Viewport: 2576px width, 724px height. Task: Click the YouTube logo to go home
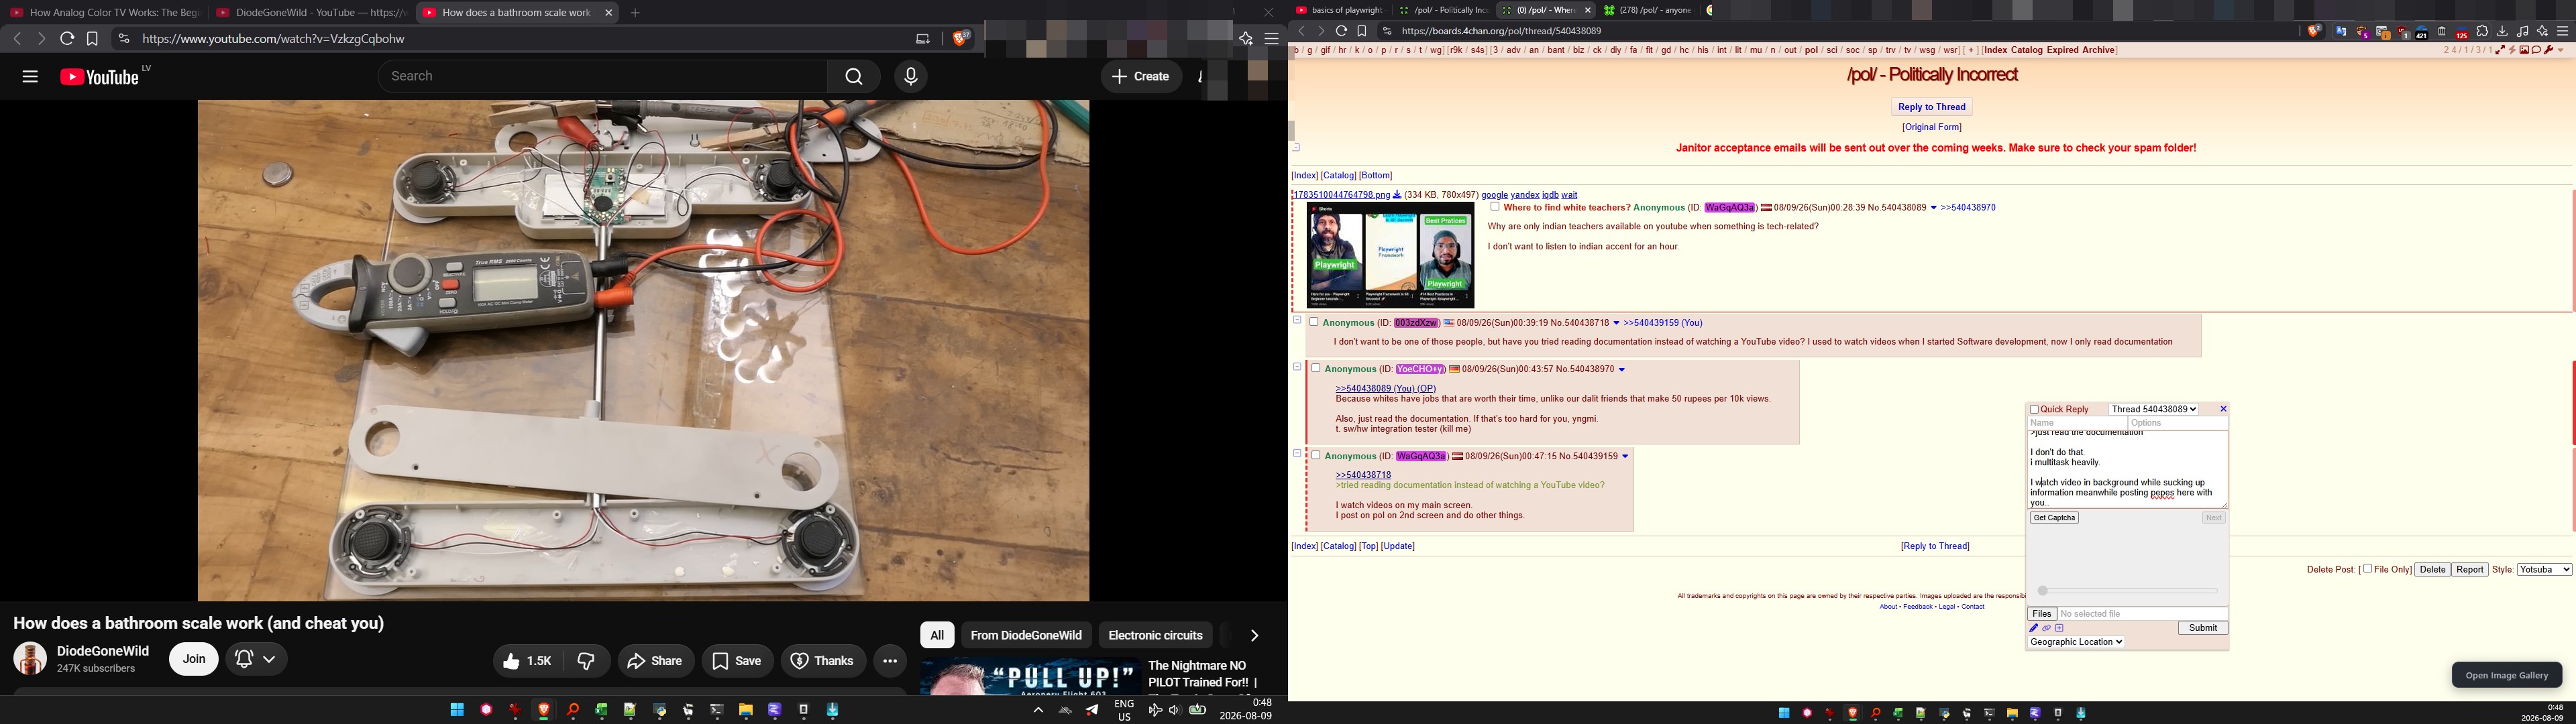point(99,77)
